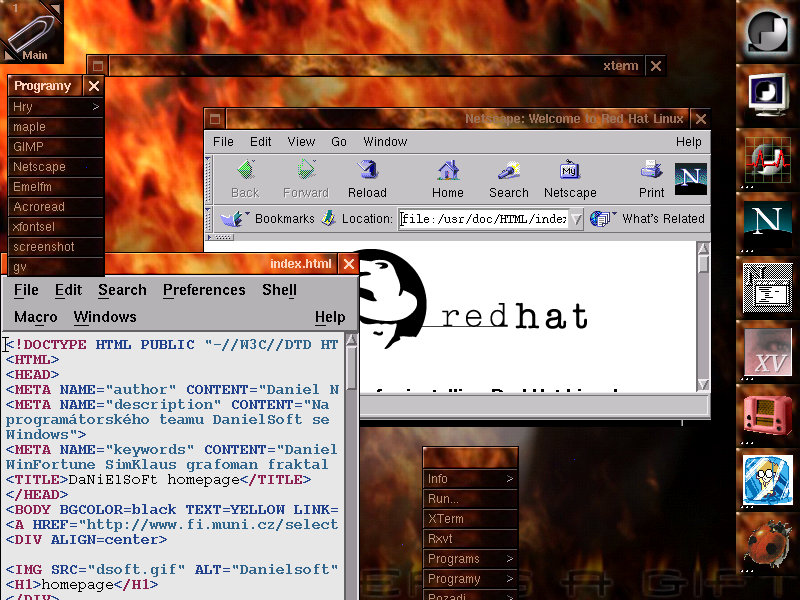Launch GIMP from Programy menu
Image resolution: width=800 pixels, height=600 pixels.
coord(56,146)
